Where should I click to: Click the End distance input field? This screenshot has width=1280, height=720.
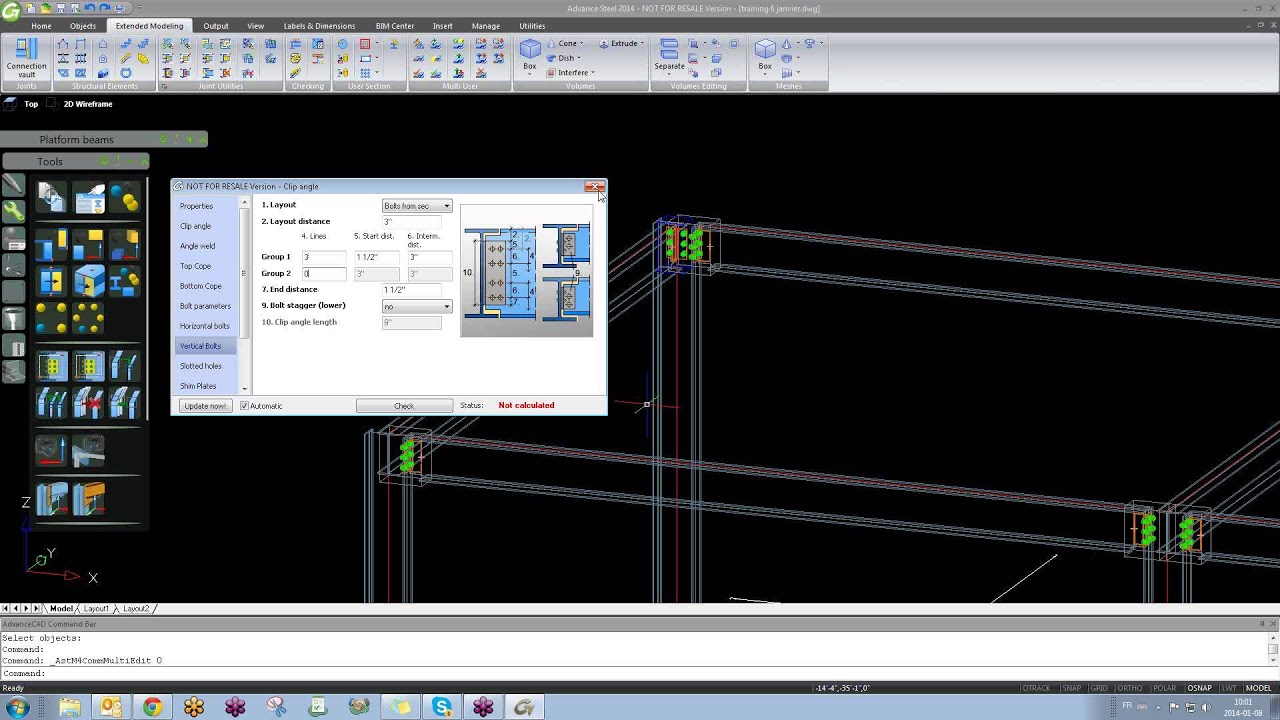(411, 290)
